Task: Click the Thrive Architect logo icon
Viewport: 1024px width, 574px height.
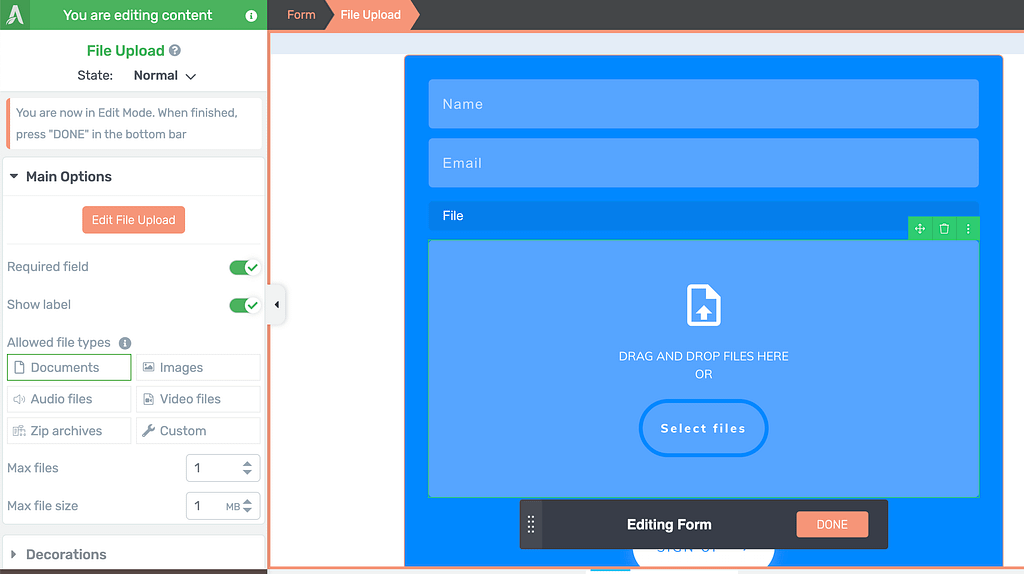Action: click(x=14, y=14)
